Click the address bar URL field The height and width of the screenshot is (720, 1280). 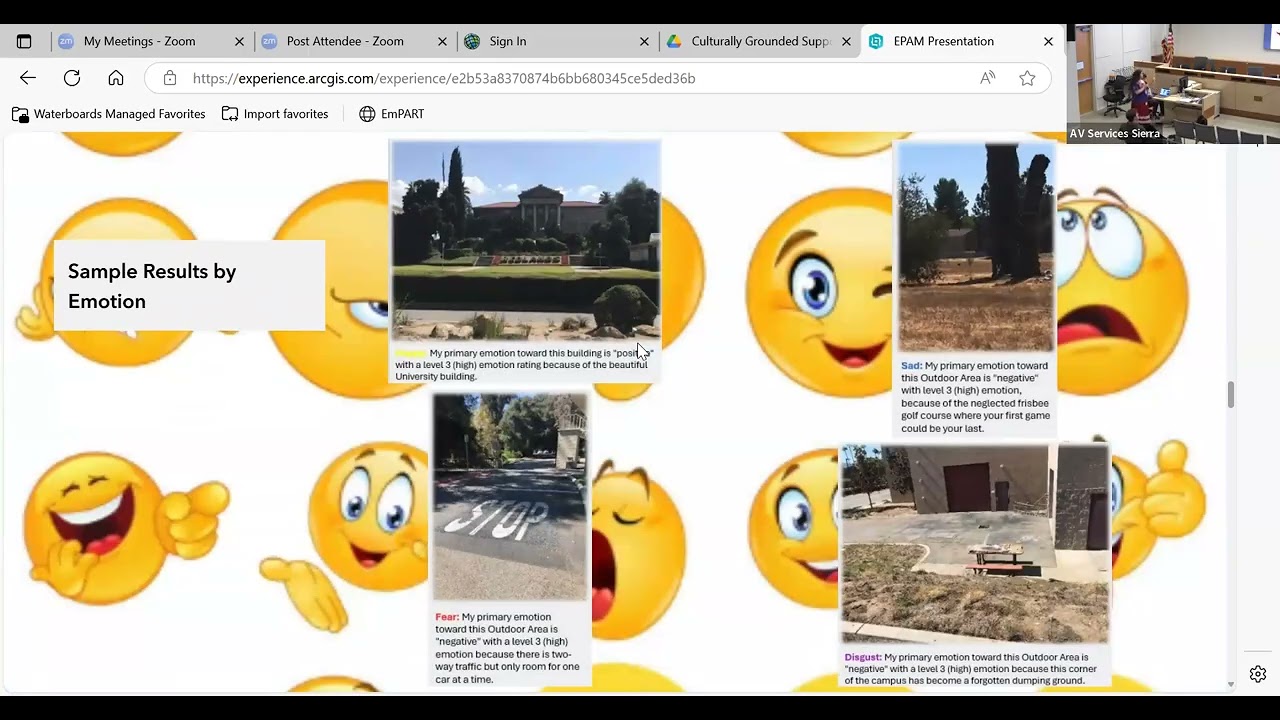(x=598, y=78)
